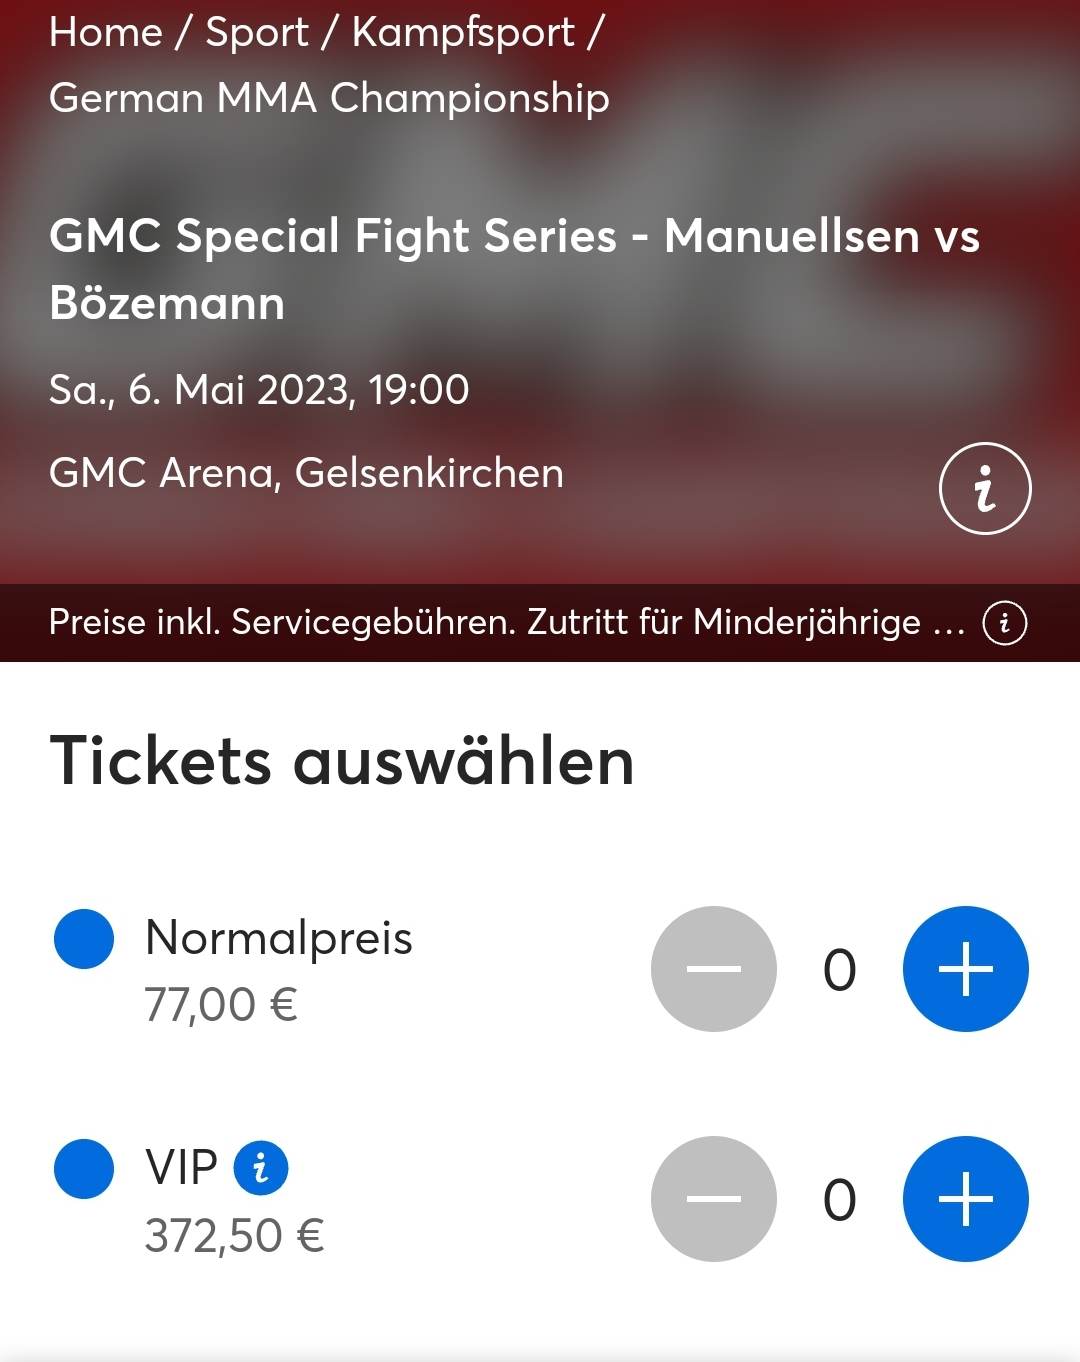Navigate to Kampfsport breadcrumb

point(463,32)
